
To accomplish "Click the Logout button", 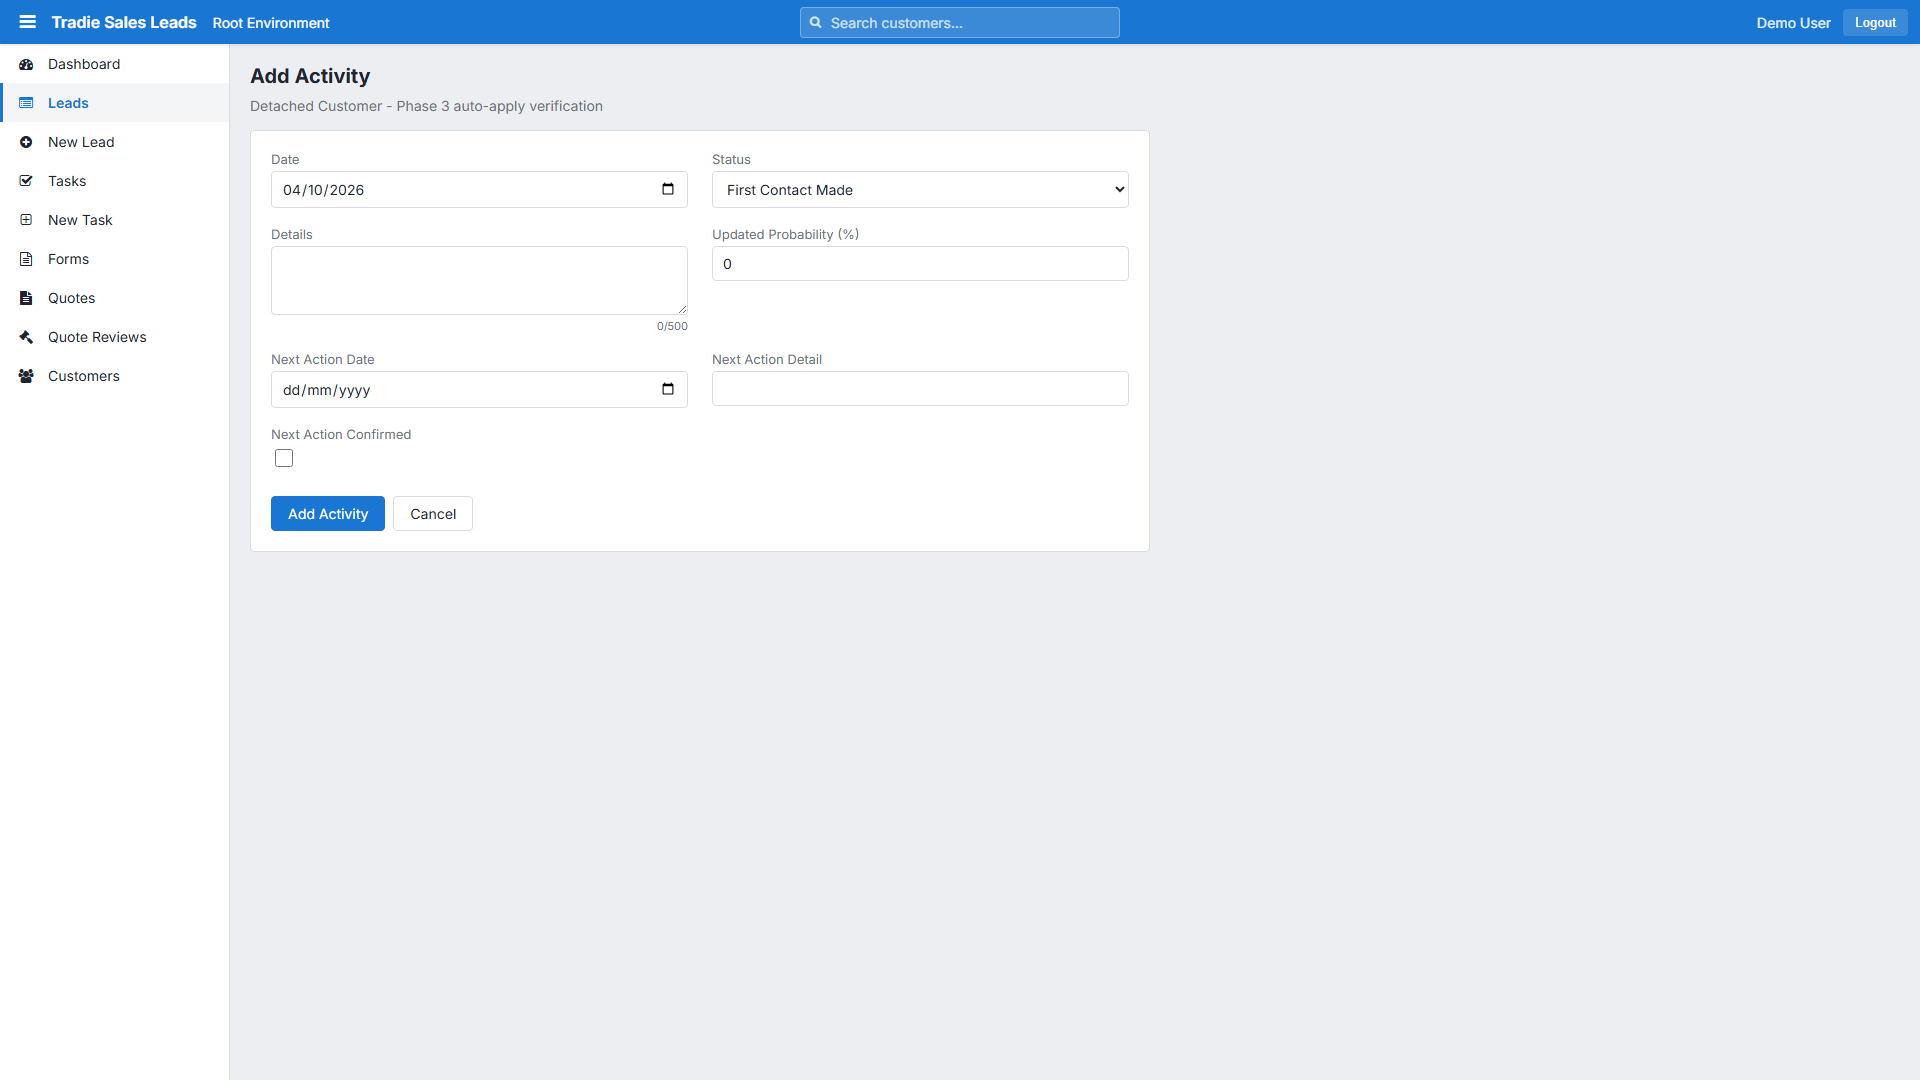I will tap(1875, 22).
